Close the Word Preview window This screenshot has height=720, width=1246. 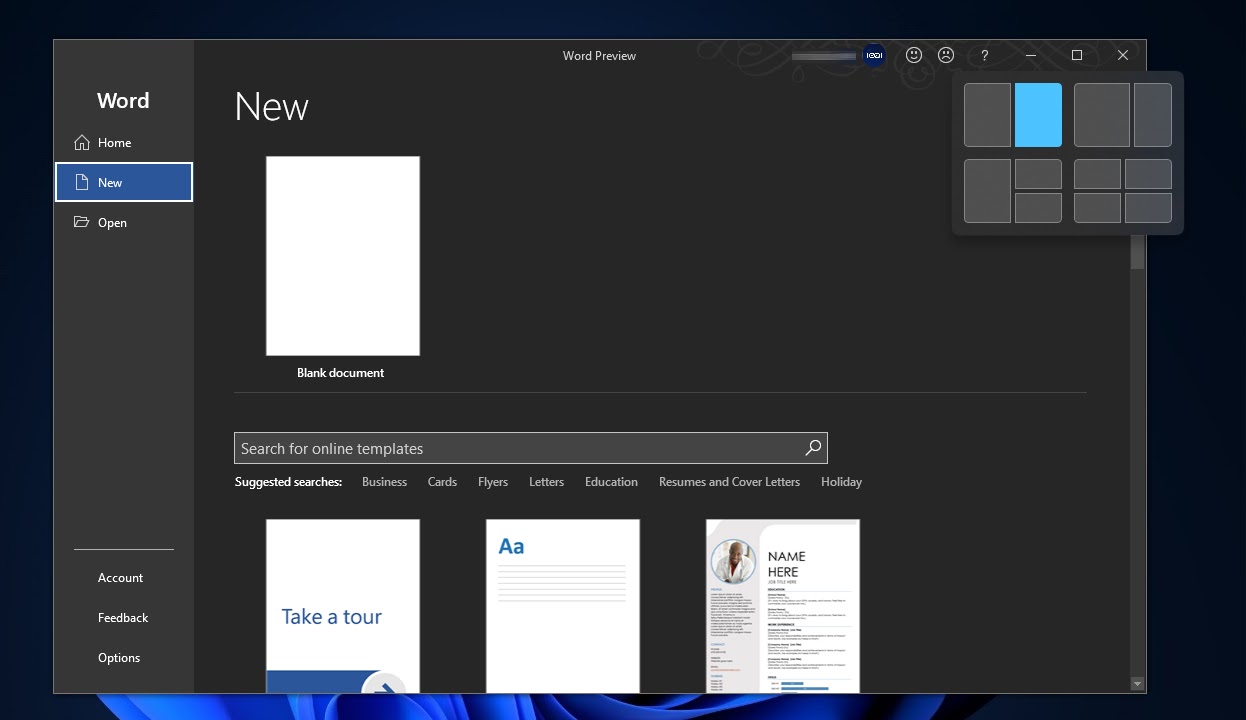tap(1123, 56)
